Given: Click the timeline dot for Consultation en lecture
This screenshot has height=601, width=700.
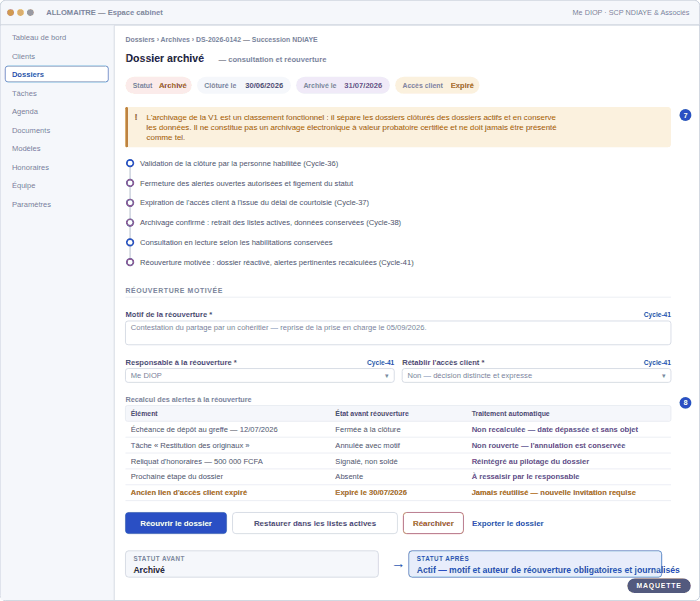Looking at the screenshot, I should coord(130,242).
